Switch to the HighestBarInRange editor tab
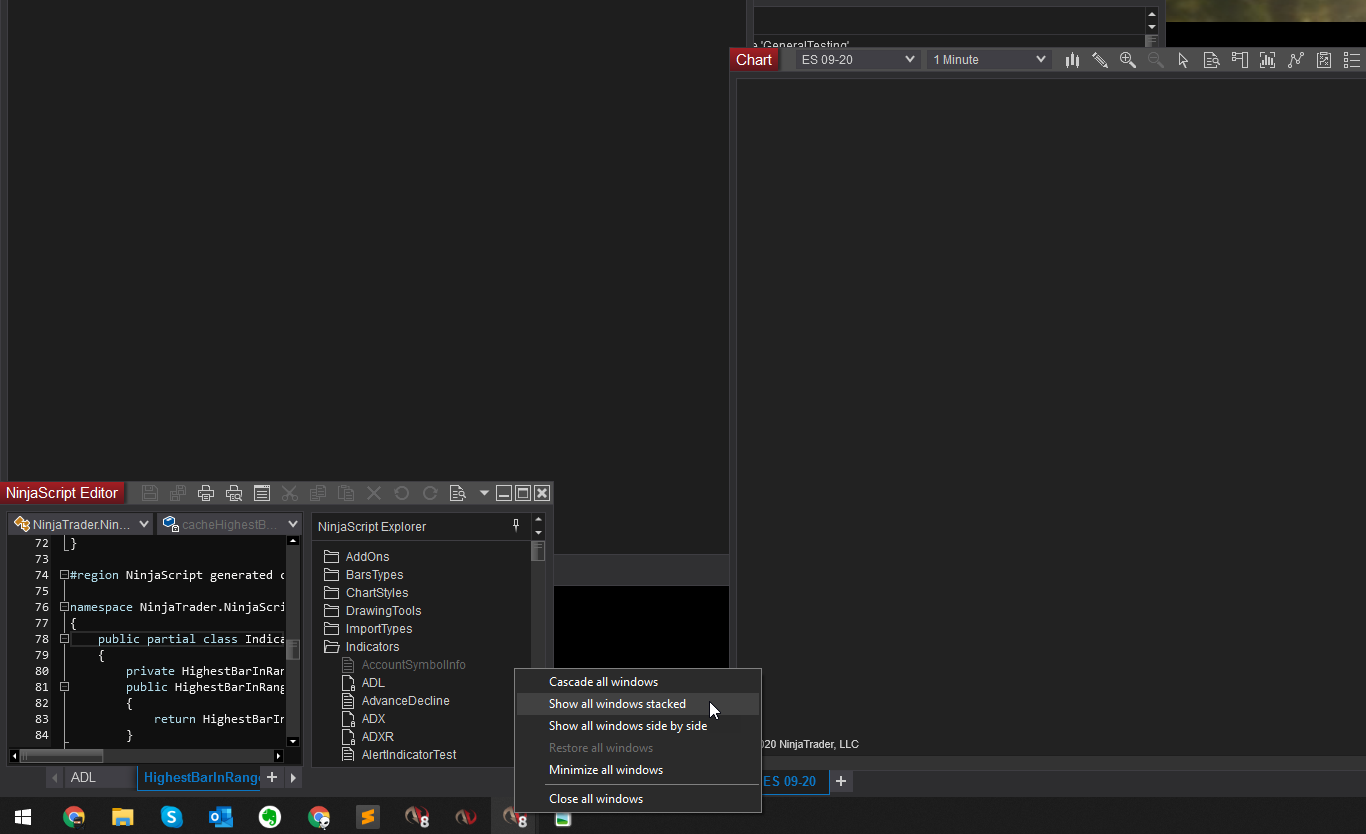 199,777
